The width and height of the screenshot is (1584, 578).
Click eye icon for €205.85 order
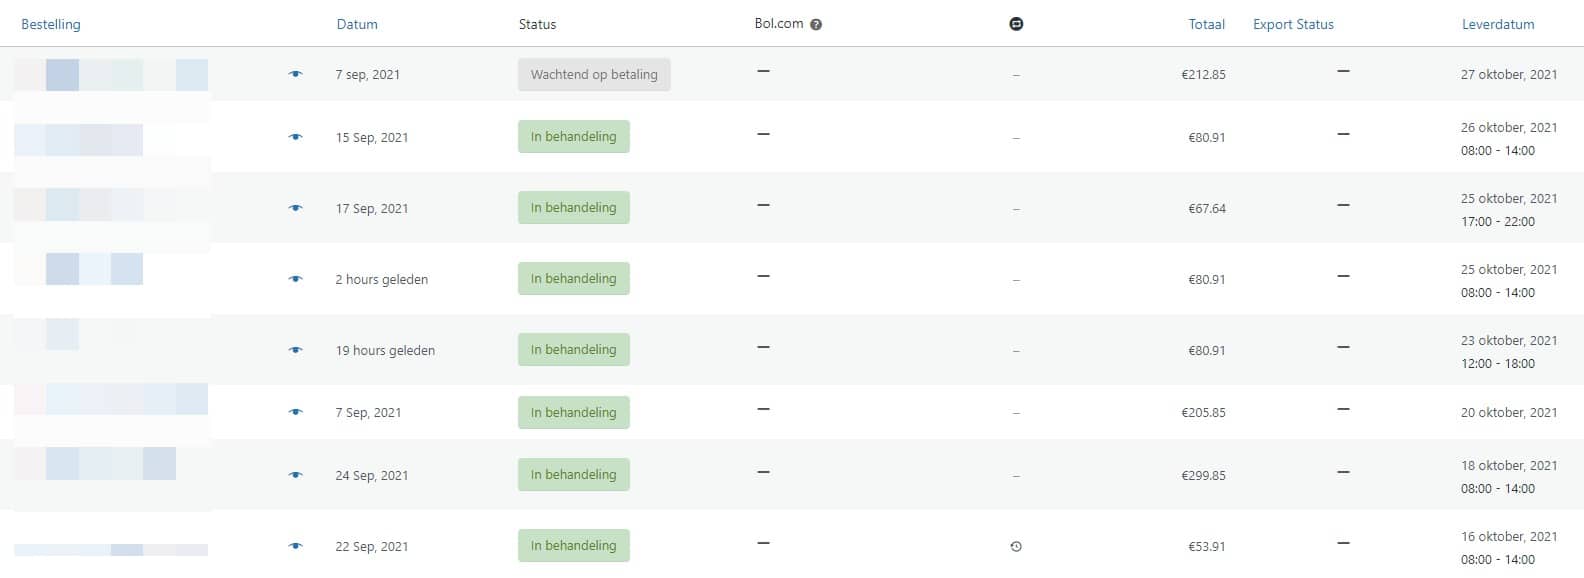point(295,413)
